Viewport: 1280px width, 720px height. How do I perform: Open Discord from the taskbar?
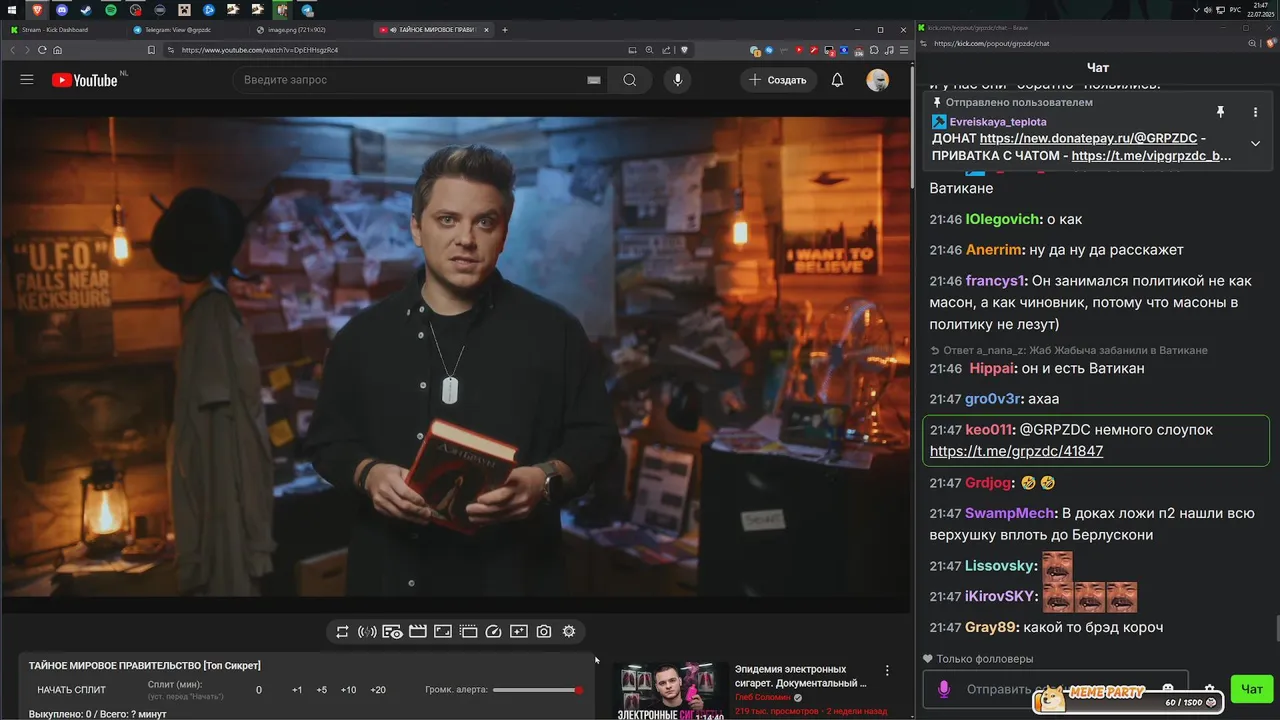61,10
